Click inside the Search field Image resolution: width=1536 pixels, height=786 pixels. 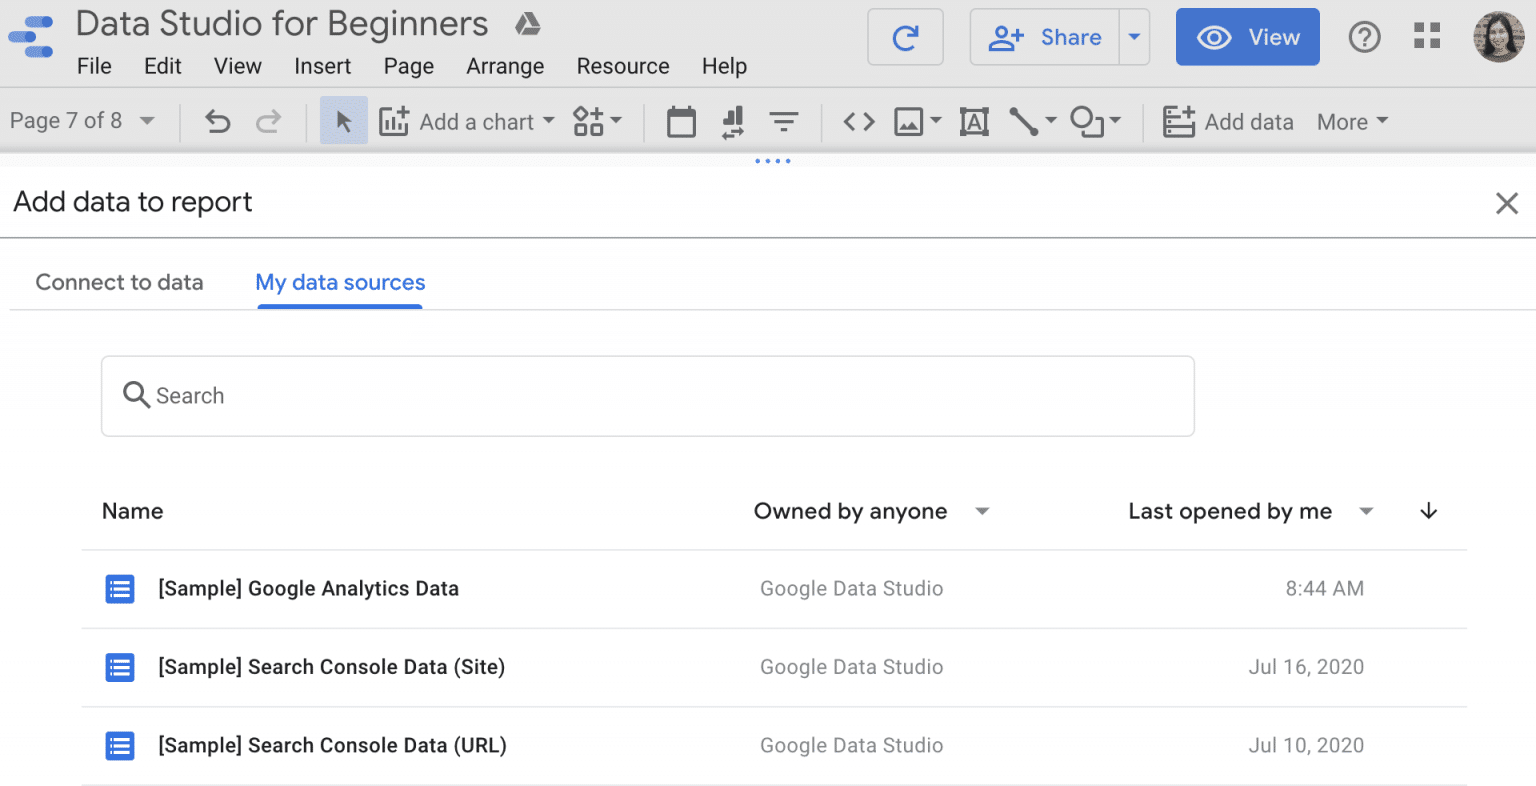pyautogui.click(x=647, y=395)
